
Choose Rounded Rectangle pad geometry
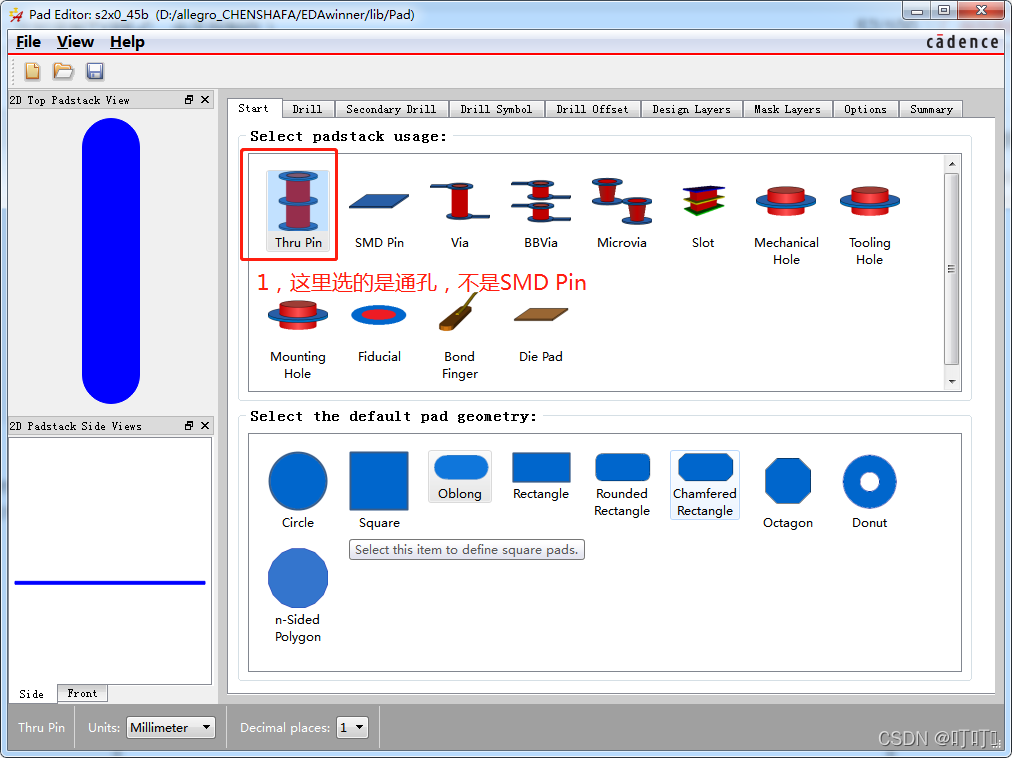point(622,485)
